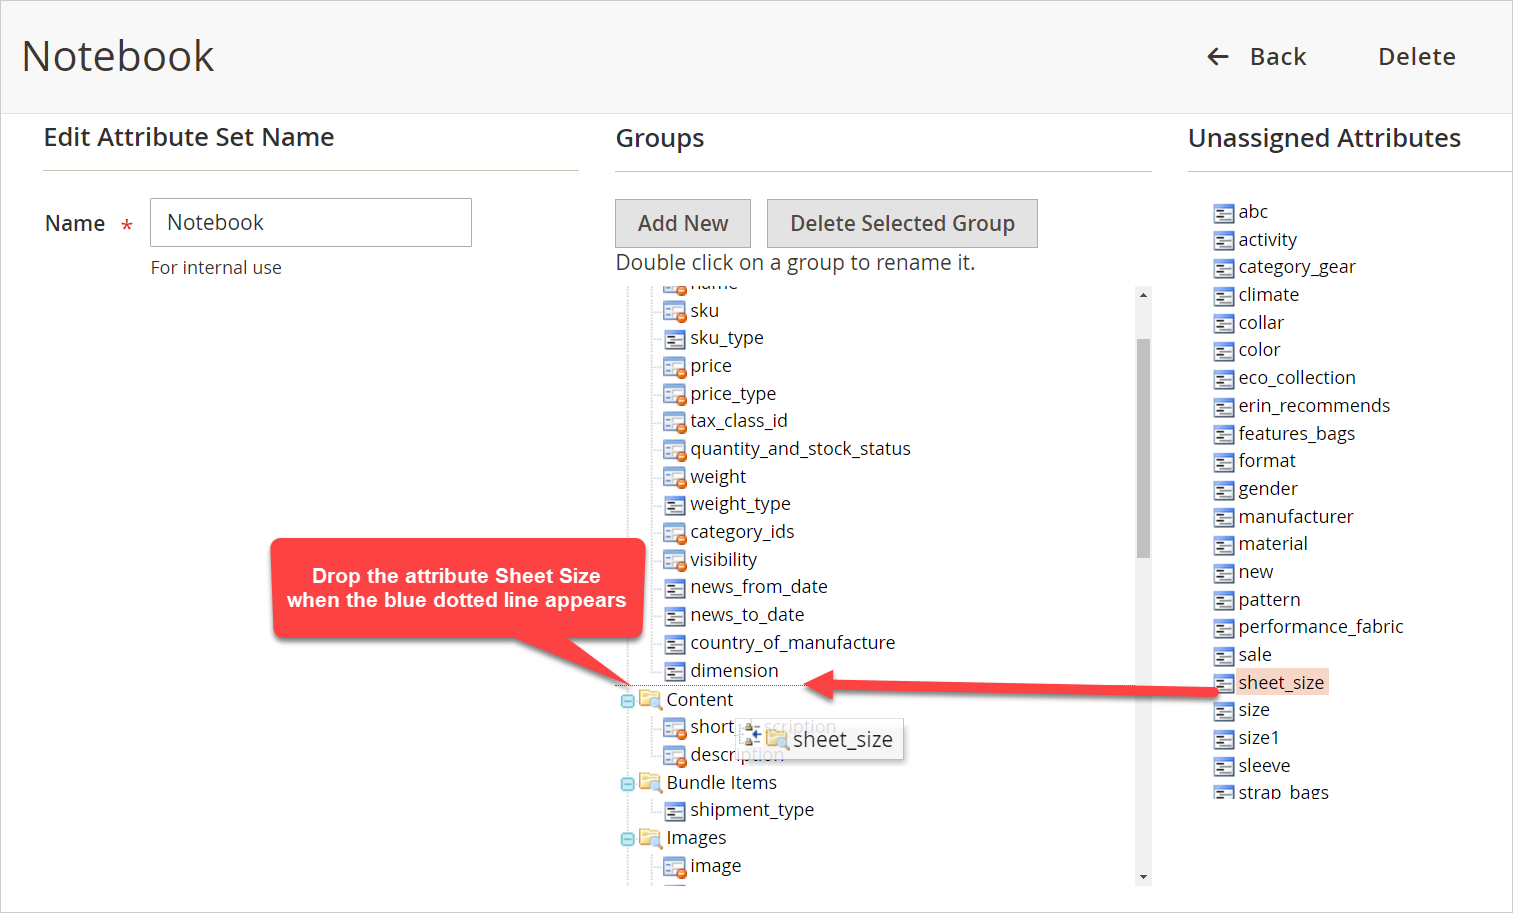Click the visibility attribute icon

[x=674, y=560]
